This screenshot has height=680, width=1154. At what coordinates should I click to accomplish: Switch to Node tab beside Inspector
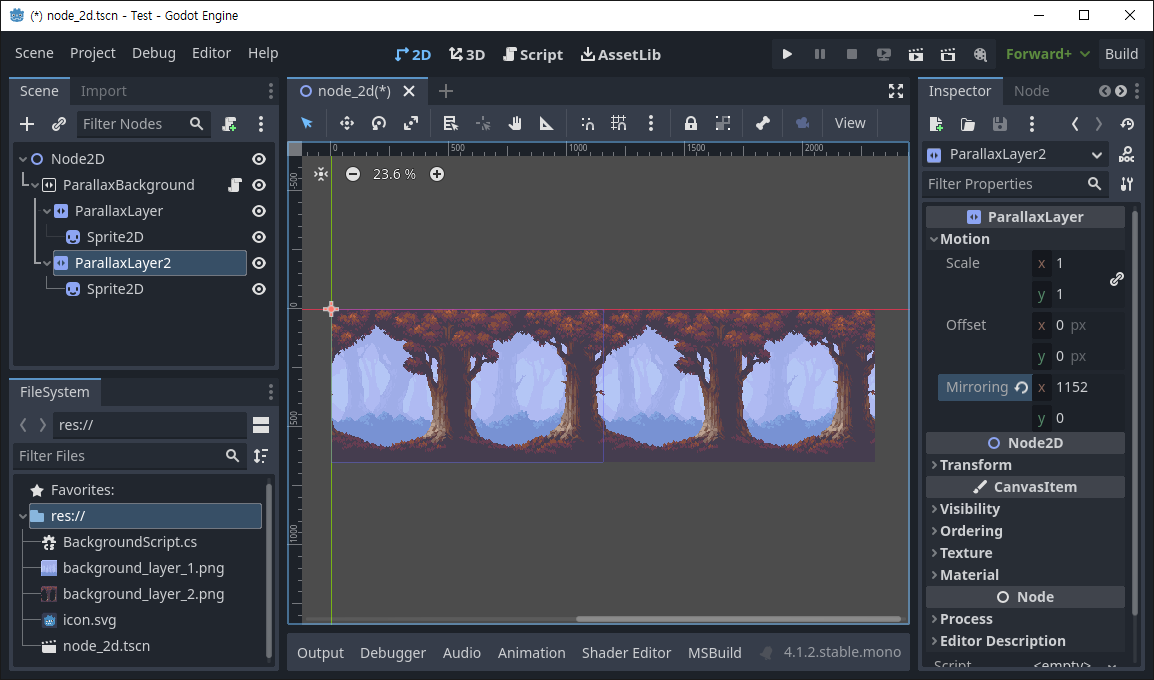click(1031, 91)
